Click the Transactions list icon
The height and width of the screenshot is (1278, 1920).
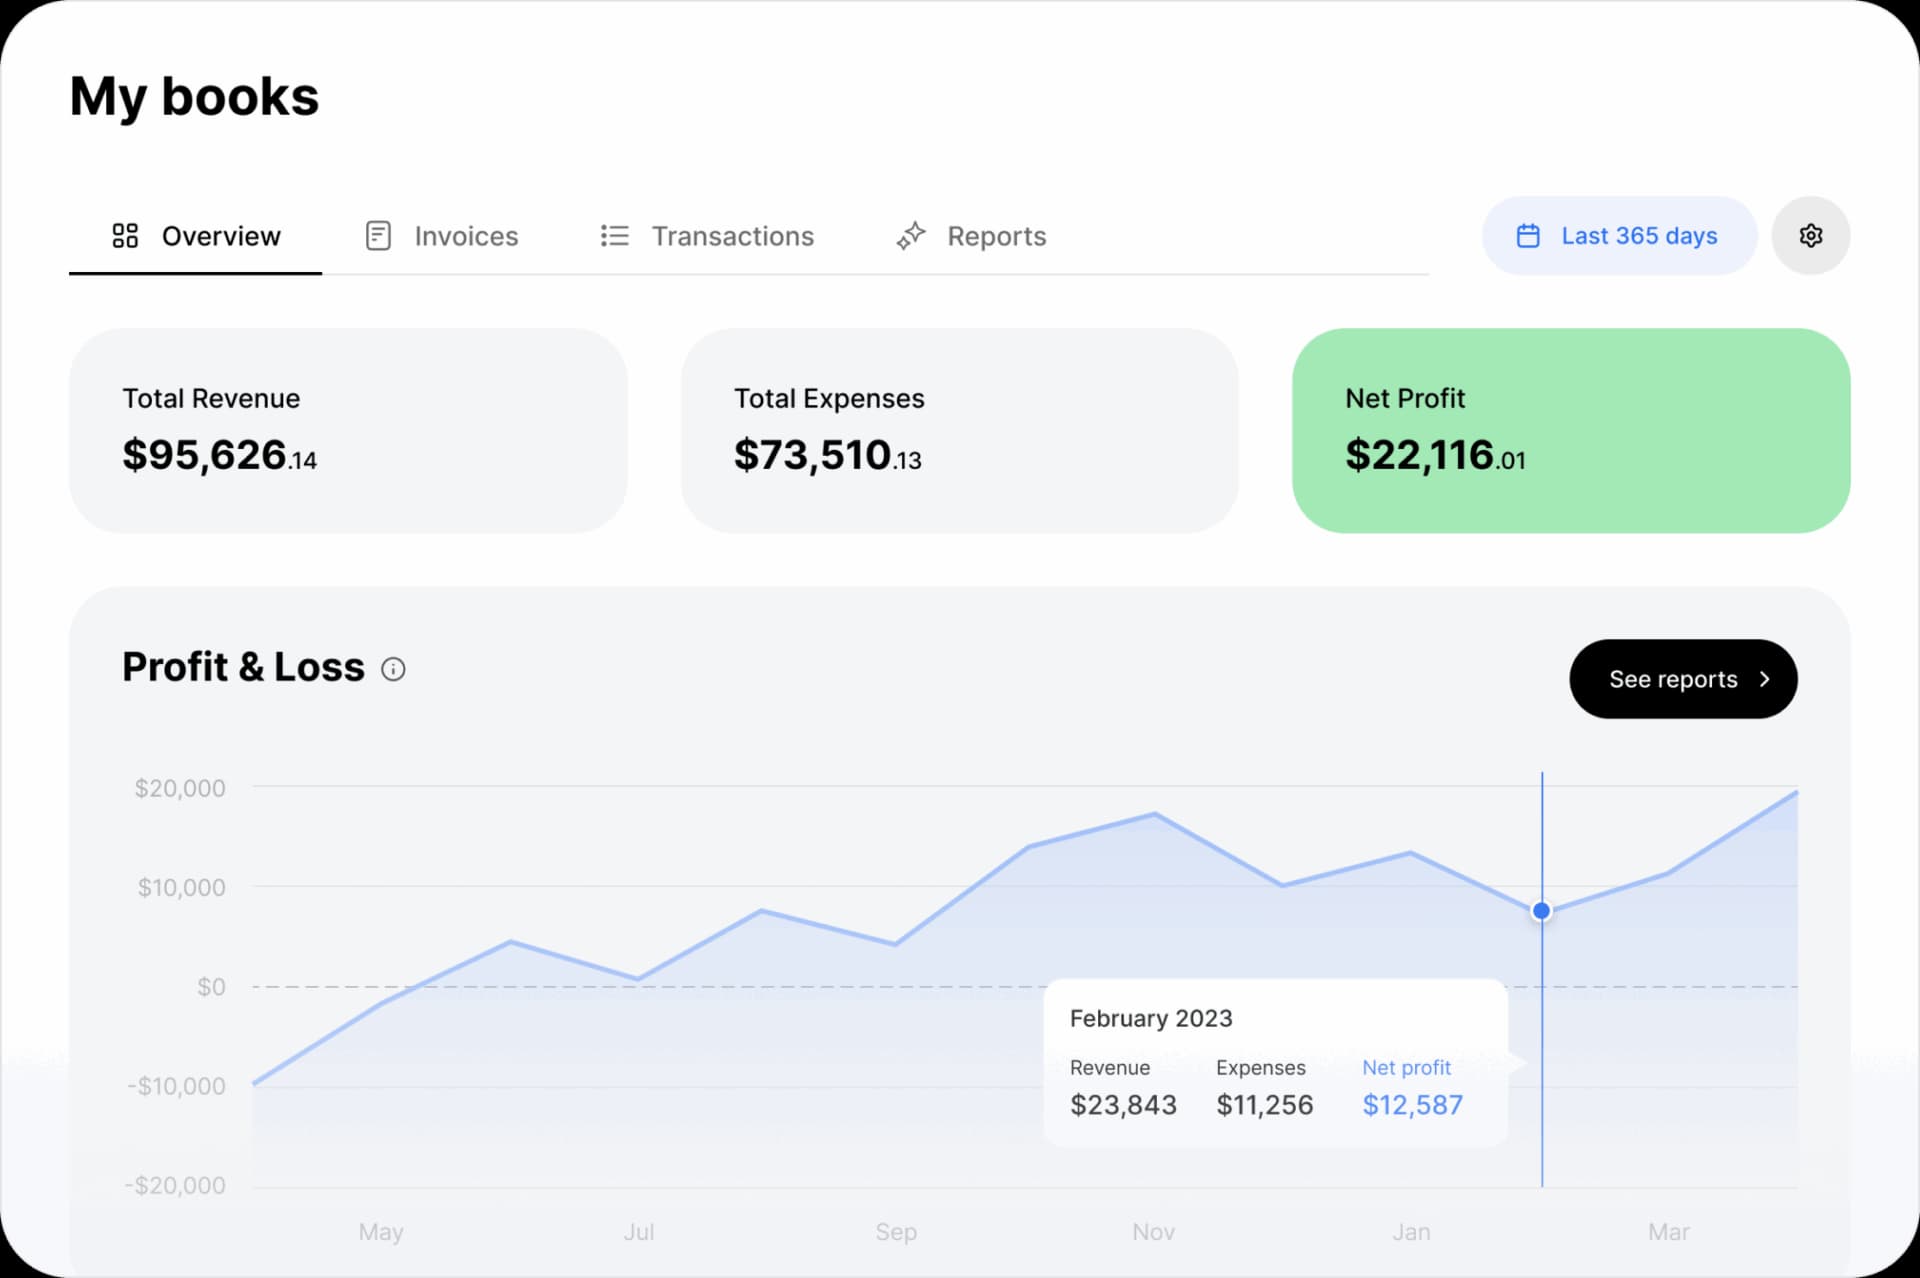[x=614, y=236]
